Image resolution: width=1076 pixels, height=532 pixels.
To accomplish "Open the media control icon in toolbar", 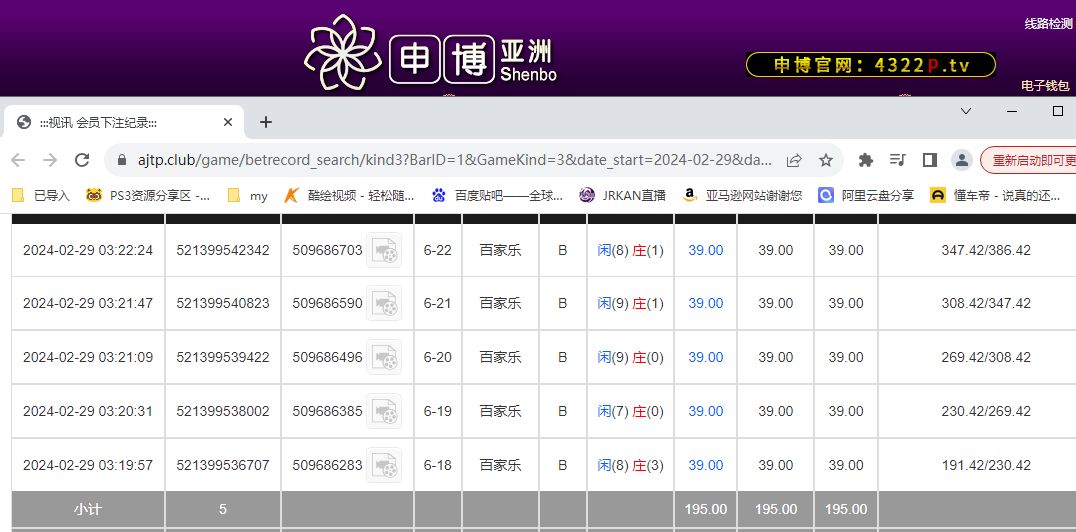I will click(897, 160).
